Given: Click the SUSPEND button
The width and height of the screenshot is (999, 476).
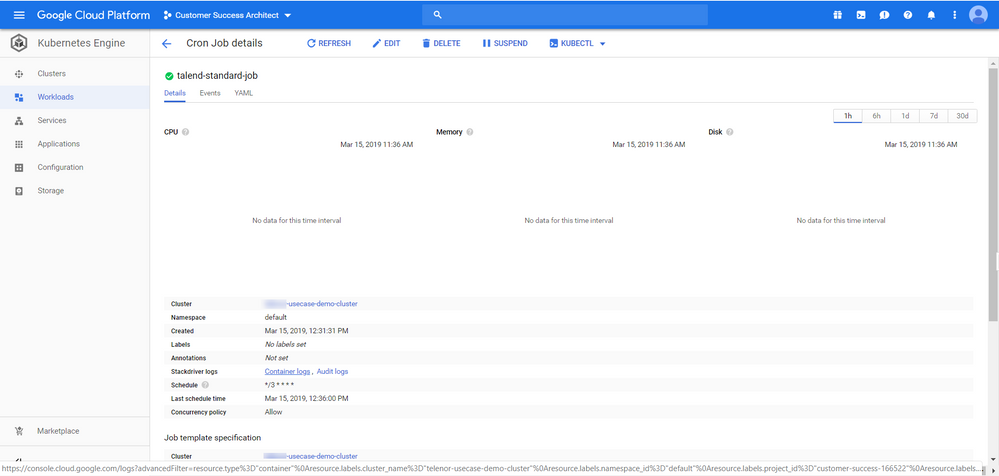Looking at the screenshot, I should click(x=505, y=44).
